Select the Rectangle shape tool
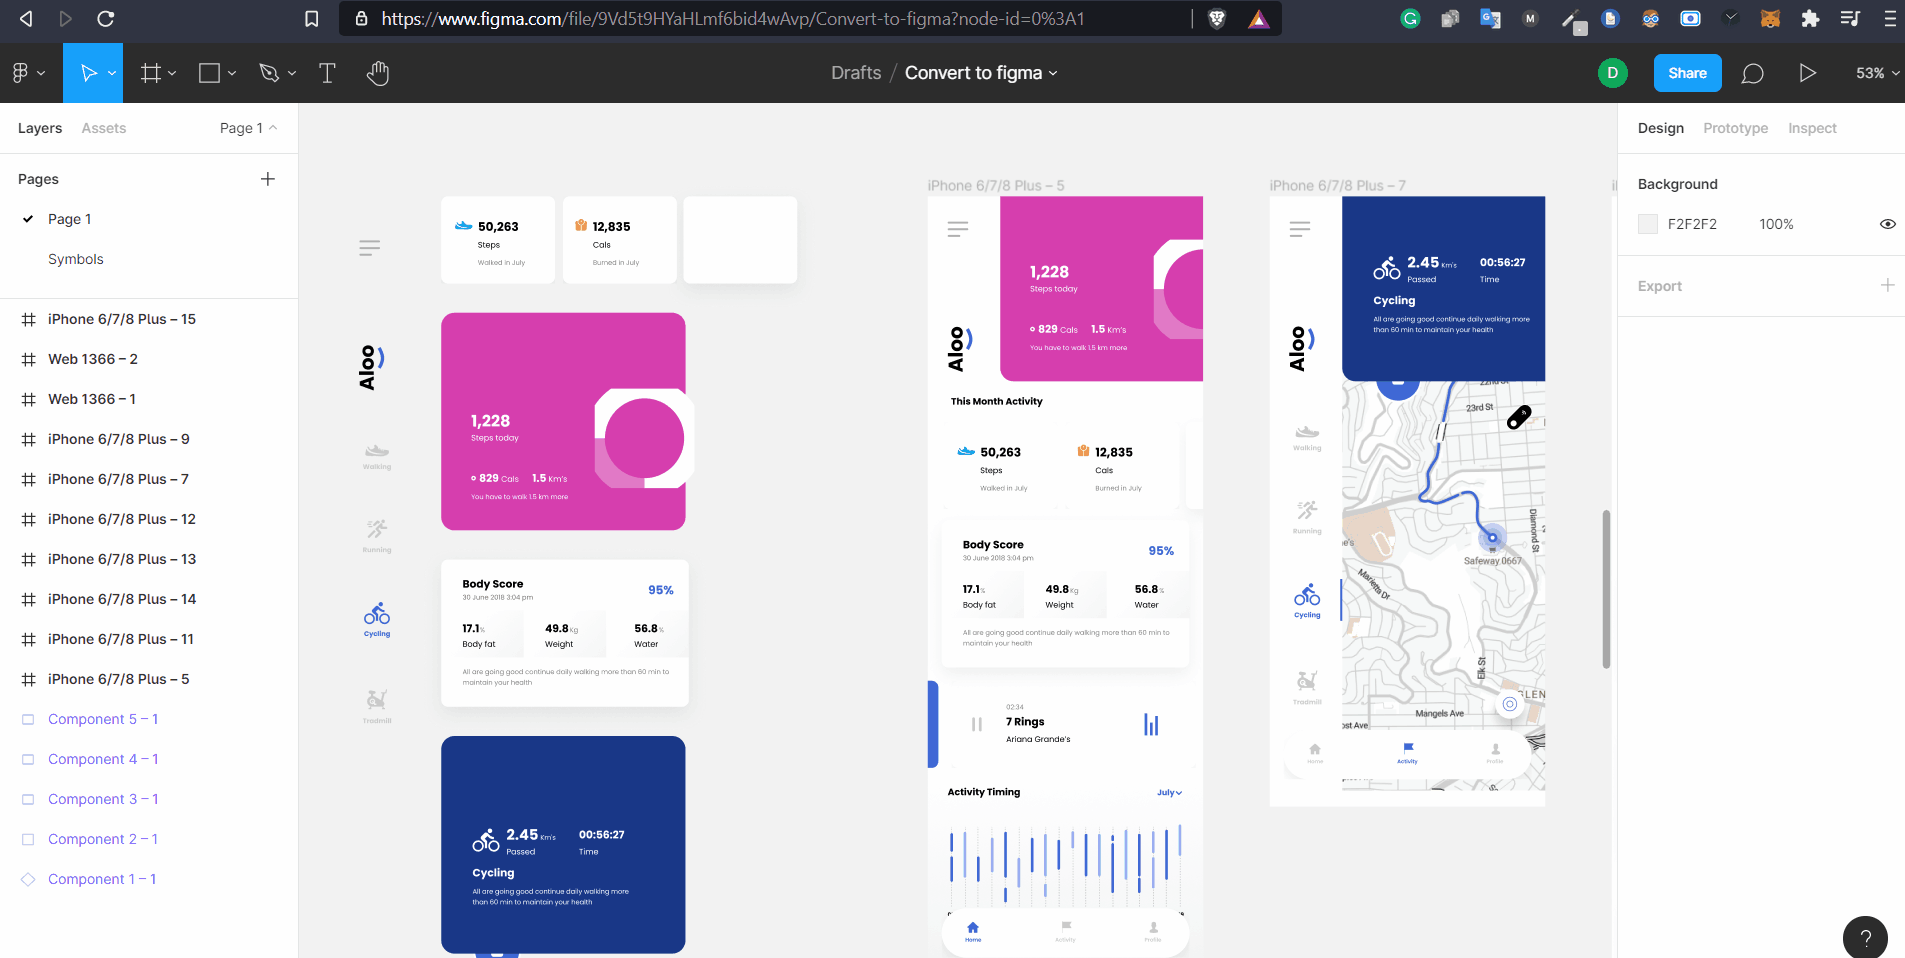Image resolution: width=1905 pixels, height=958 pixels. pos(209,73)
